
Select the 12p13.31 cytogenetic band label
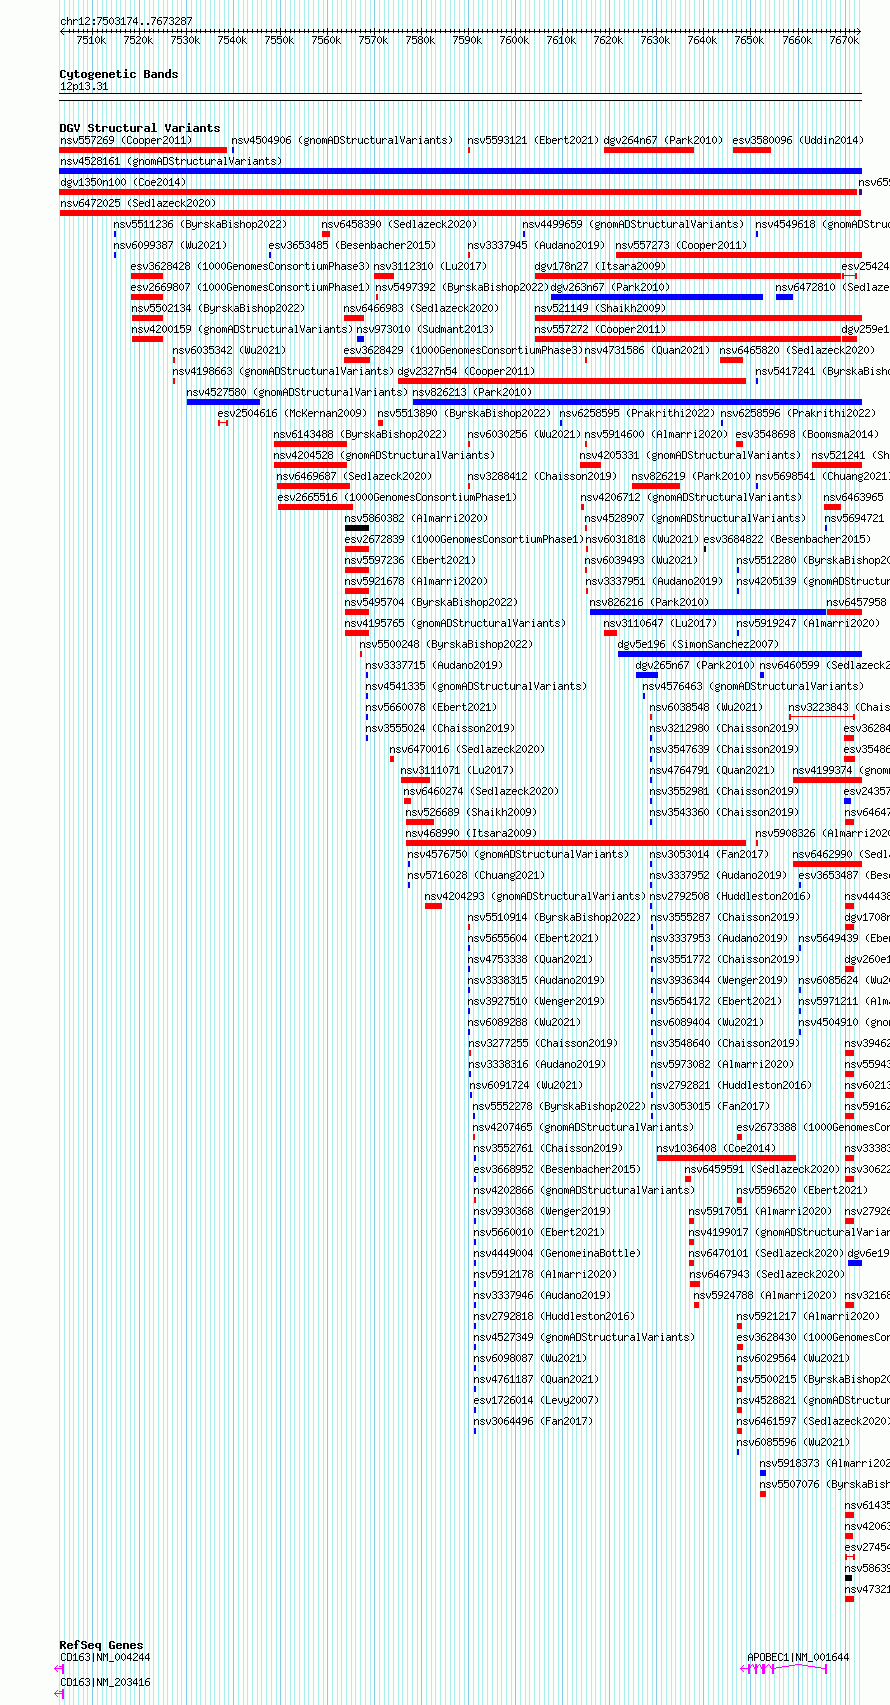click(x=84, y=86)
